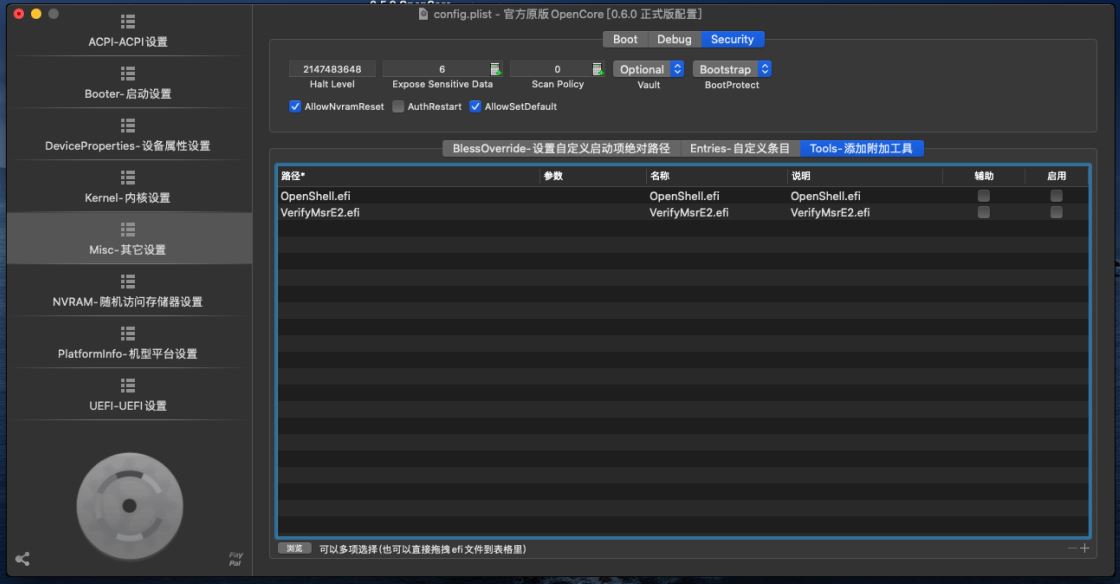Select the UEFI settings icon
Image resolution: width=1120 pixels, height=584 pixels.
127,385
